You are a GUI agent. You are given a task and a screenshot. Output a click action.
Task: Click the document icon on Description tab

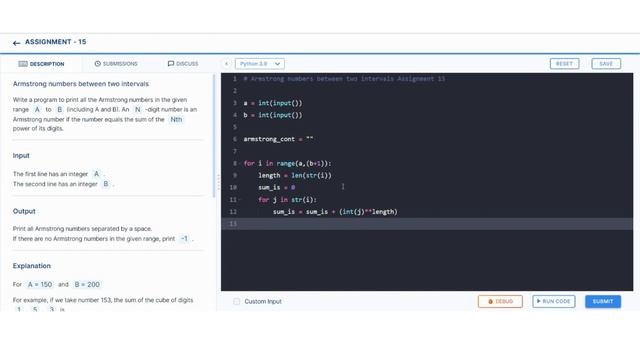pyautogui.click(x=23, y=64)
